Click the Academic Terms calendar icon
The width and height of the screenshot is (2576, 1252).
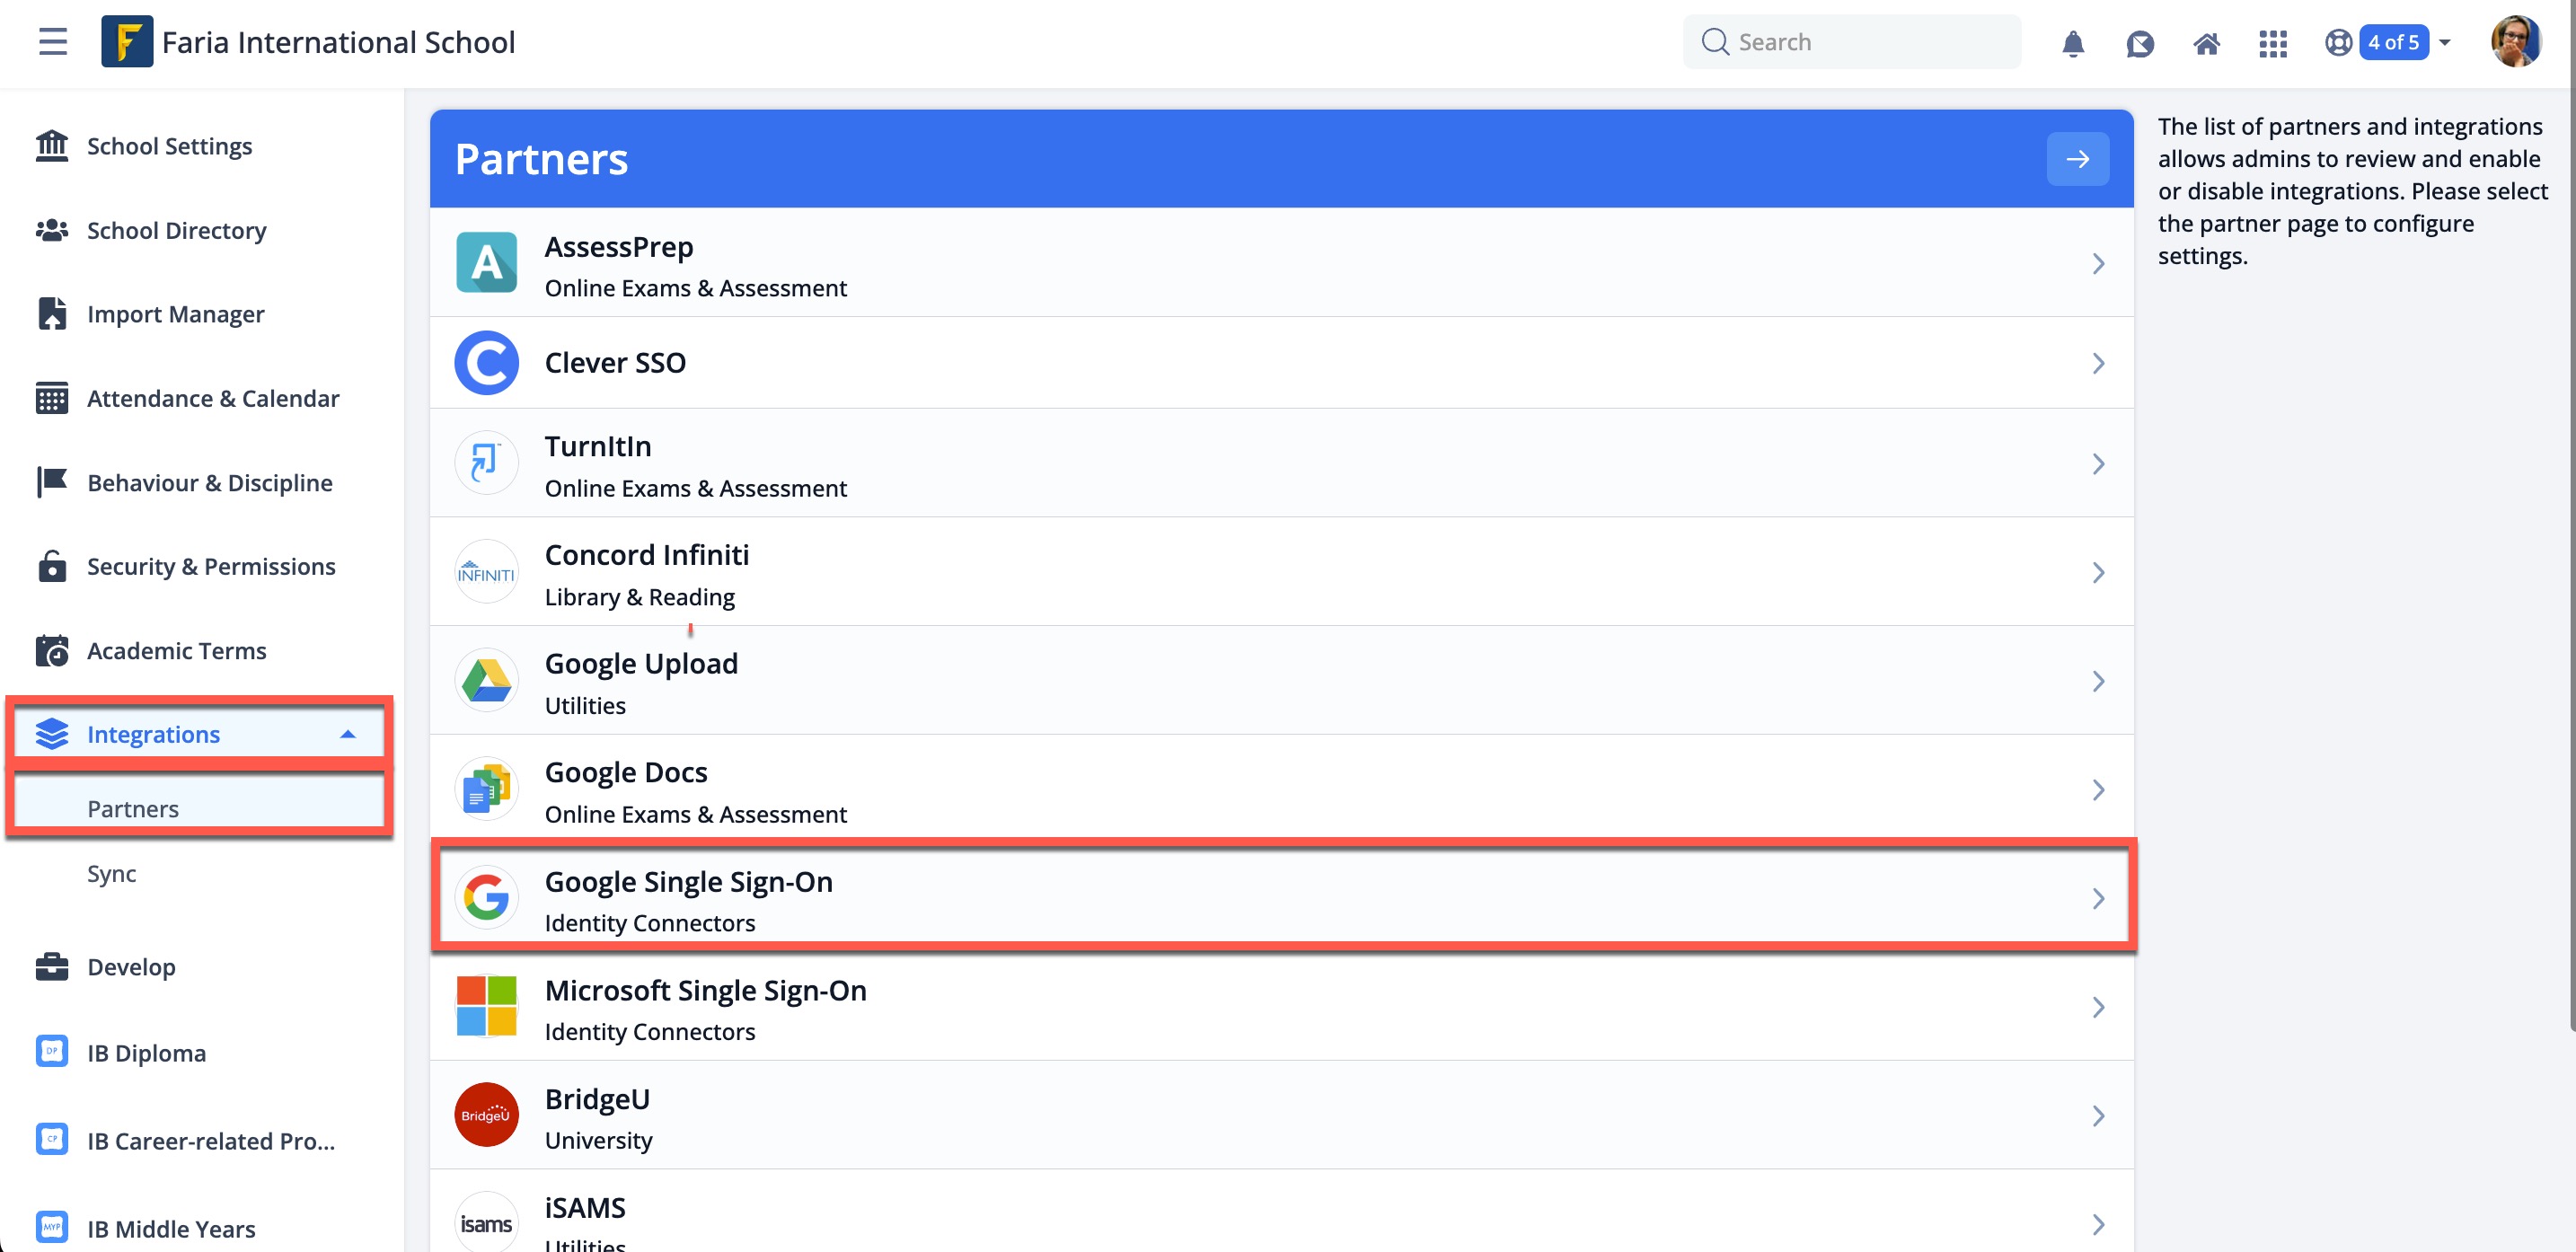[52, 650]
